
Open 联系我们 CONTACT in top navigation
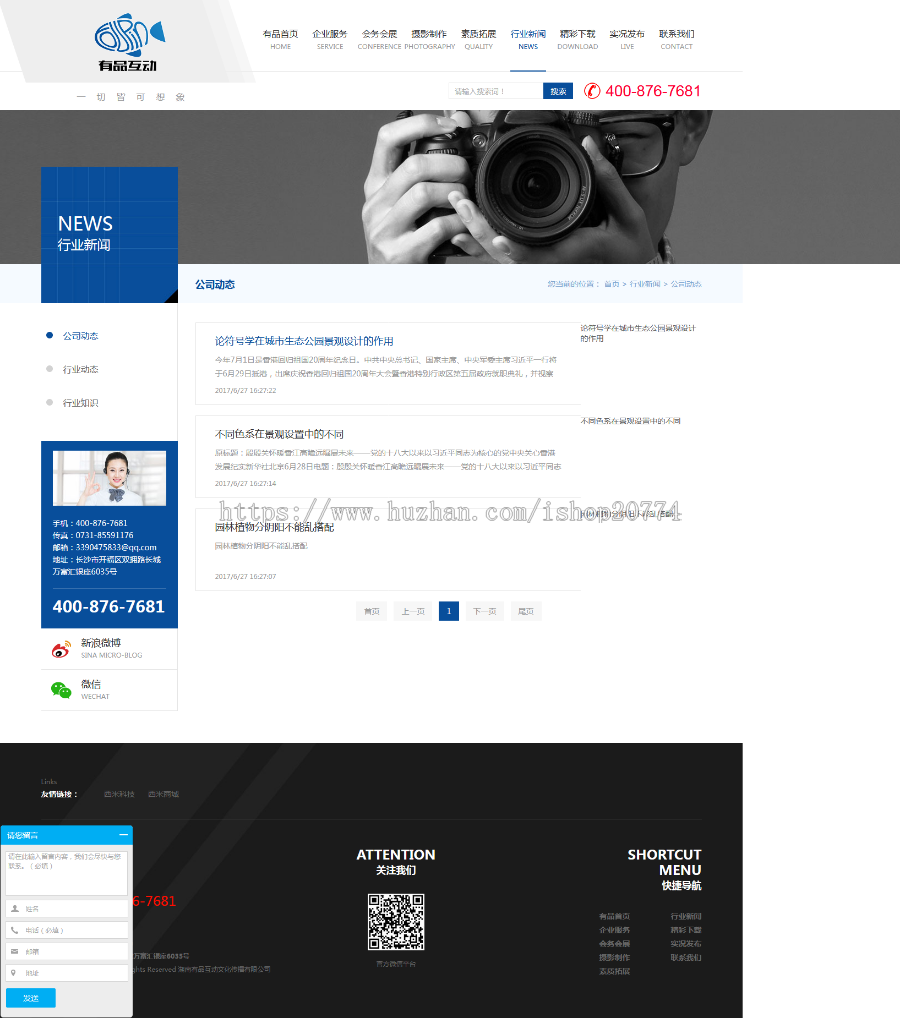[676, 39]
